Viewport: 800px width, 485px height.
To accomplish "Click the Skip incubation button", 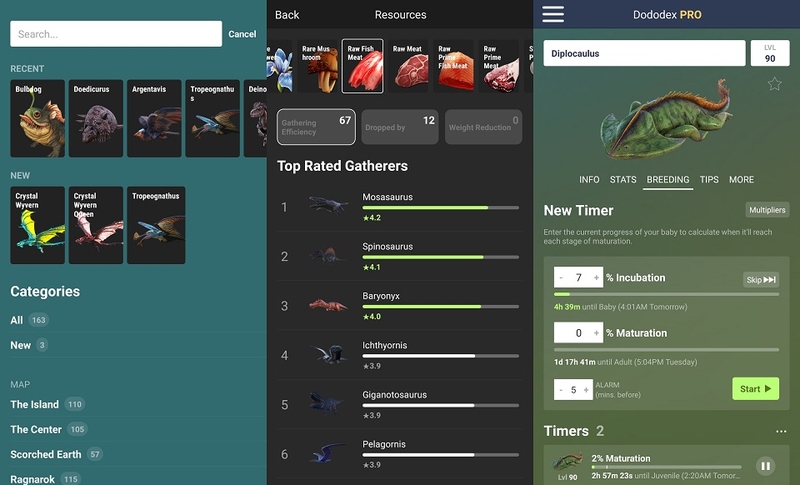I will click(x=761, y=279).
